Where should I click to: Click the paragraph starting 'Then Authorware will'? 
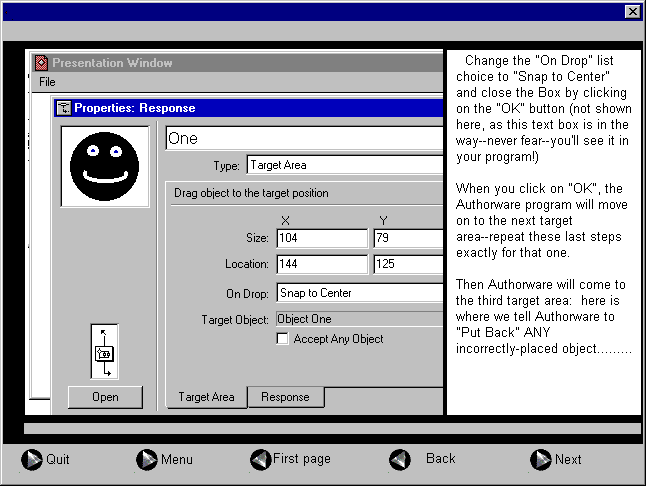click(x=543, y=316)
